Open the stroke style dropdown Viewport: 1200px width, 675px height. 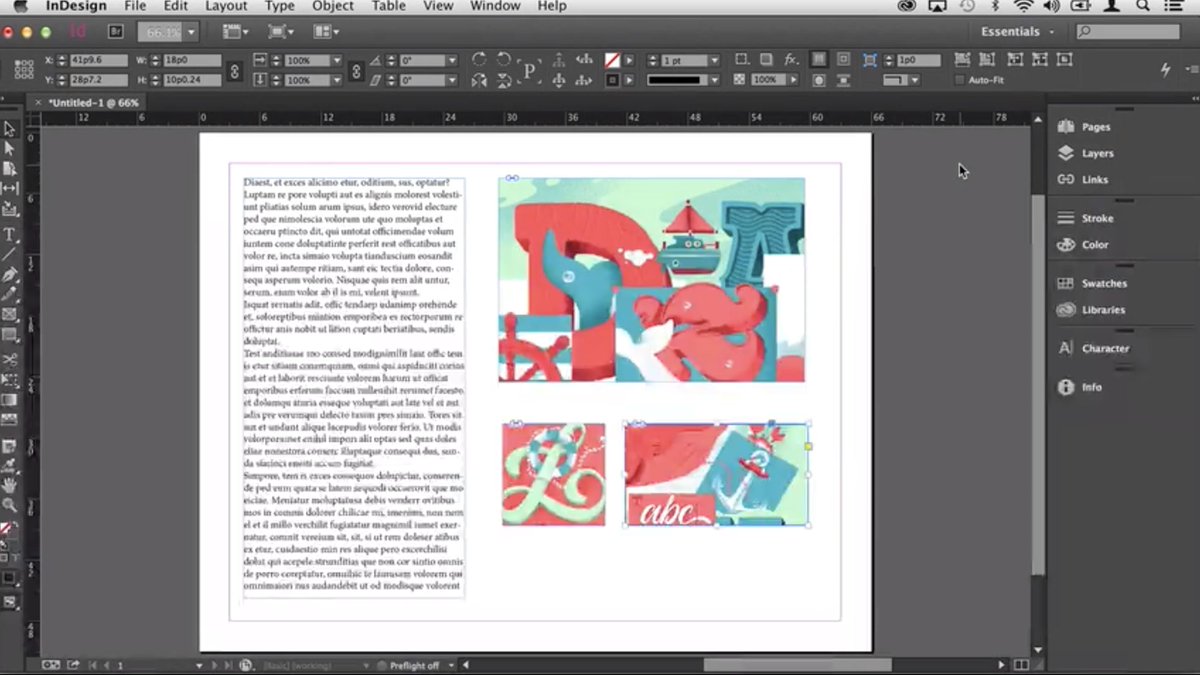(x=713, y=80)
